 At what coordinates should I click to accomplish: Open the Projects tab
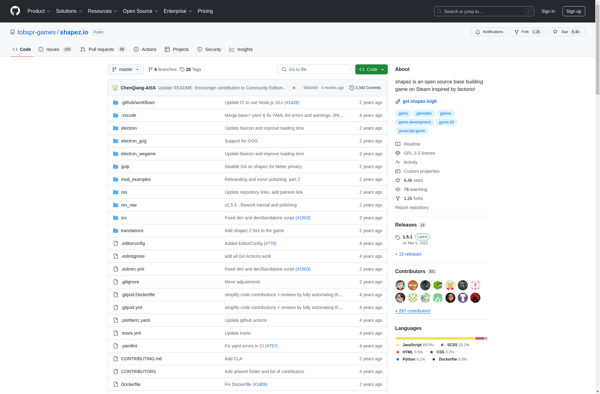[177, 49]
